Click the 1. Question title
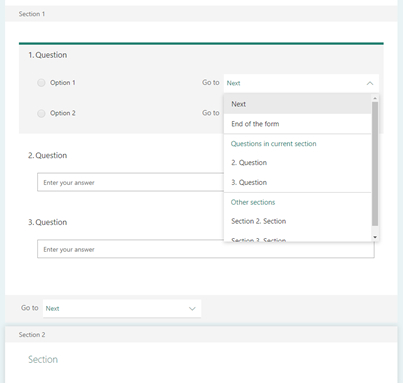The width and height of the screenshot is (403, 383). (48, 55)
